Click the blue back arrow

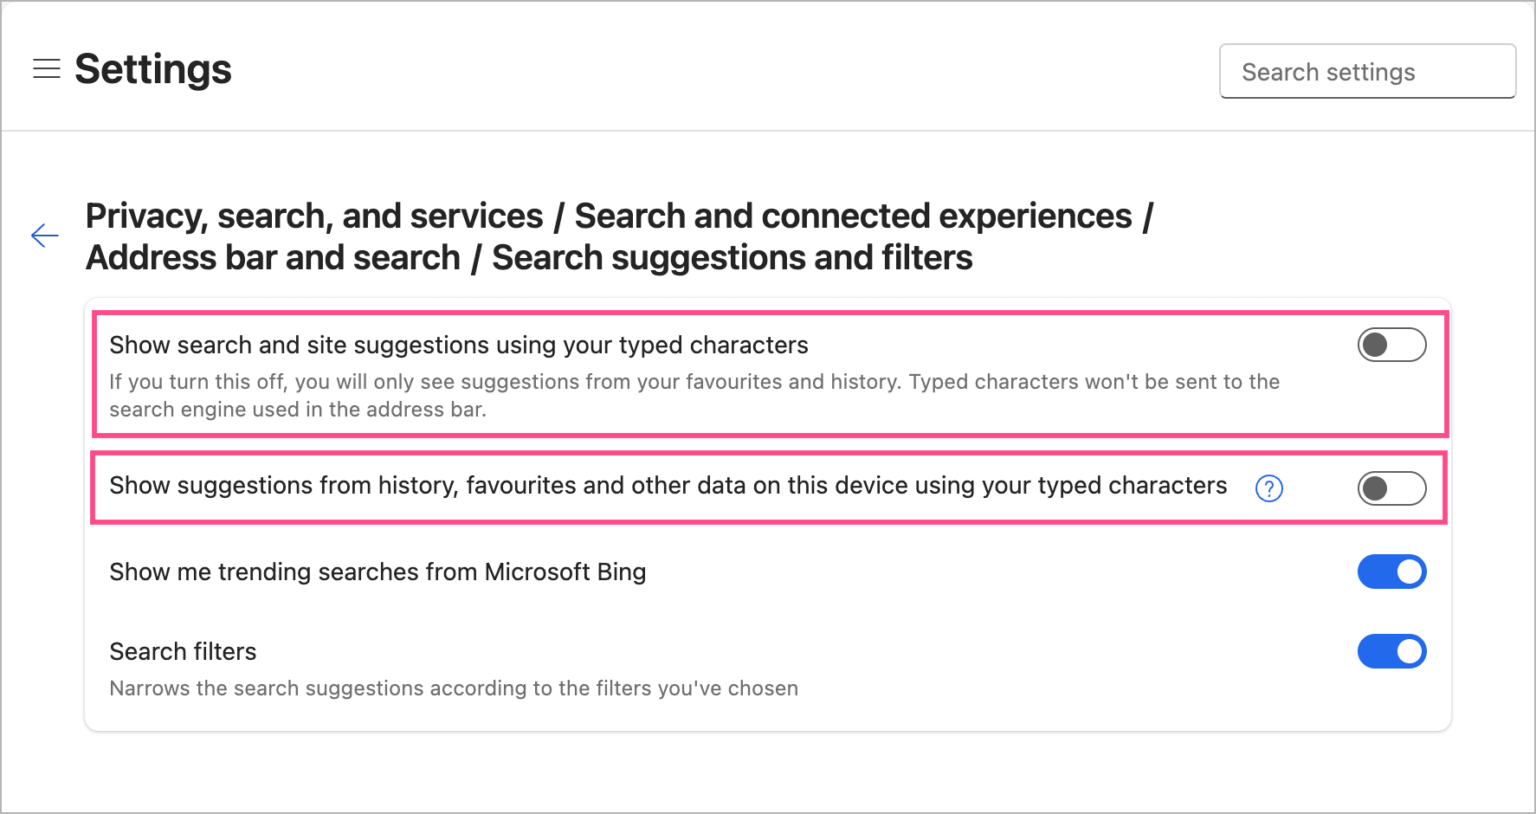coord(44,235)
